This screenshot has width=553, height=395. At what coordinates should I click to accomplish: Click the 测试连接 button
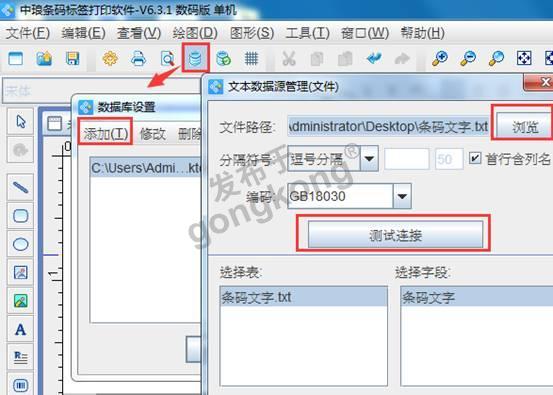[395, 235]
